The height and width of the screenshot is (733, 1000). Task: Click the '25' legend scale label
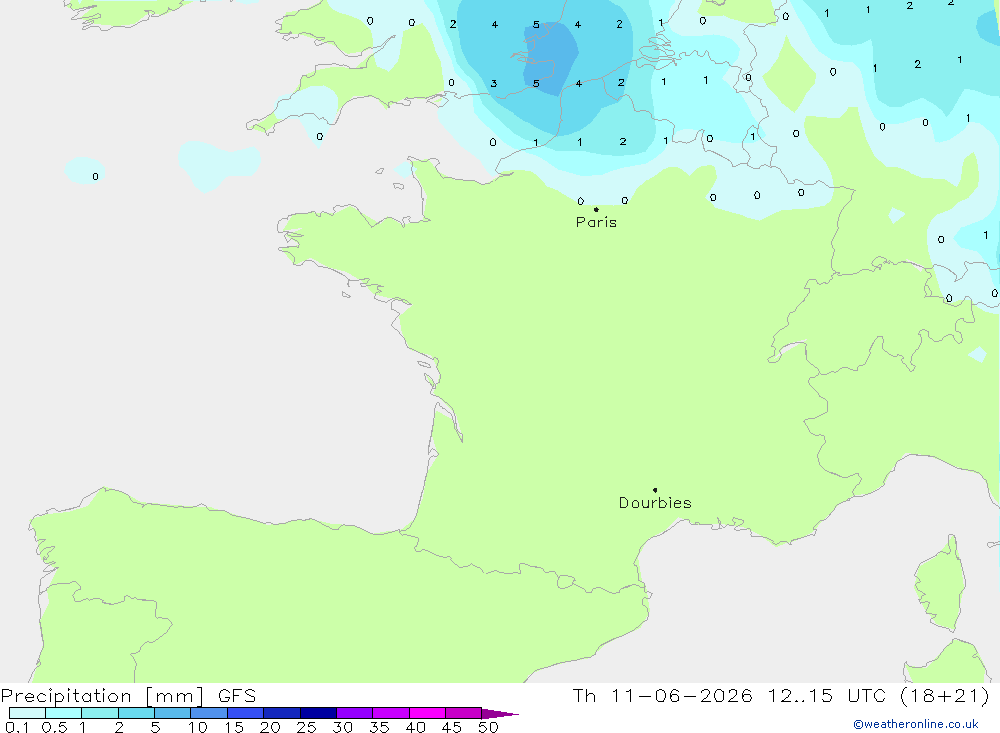306,727
